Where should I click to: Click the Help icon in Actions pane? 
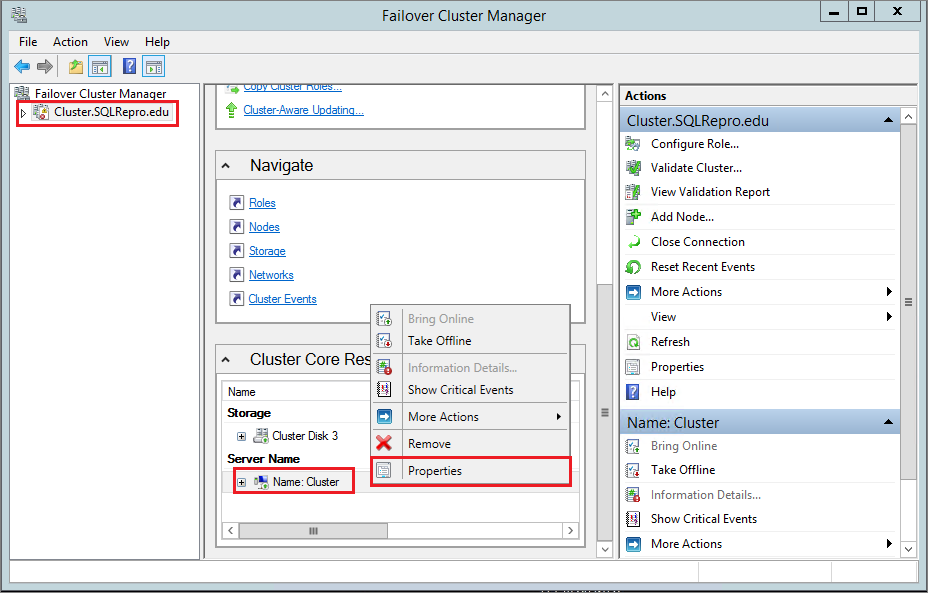[633, 392]
